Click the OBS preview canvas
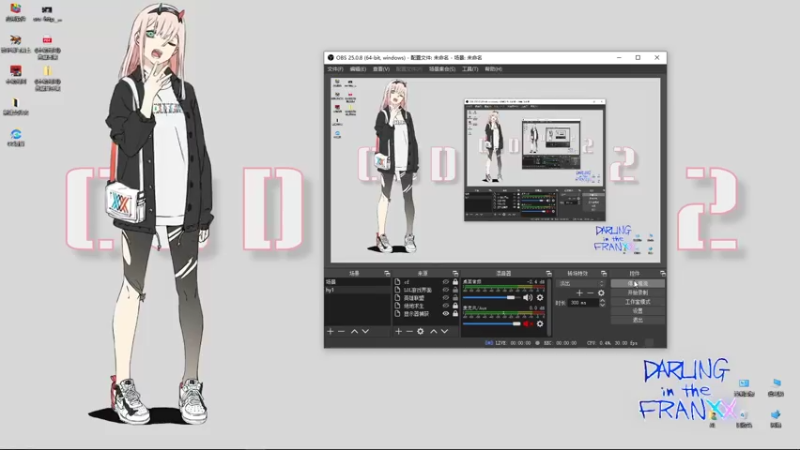Image resolution: width=800 pixels, height=450 pixels. pos(495,170)
